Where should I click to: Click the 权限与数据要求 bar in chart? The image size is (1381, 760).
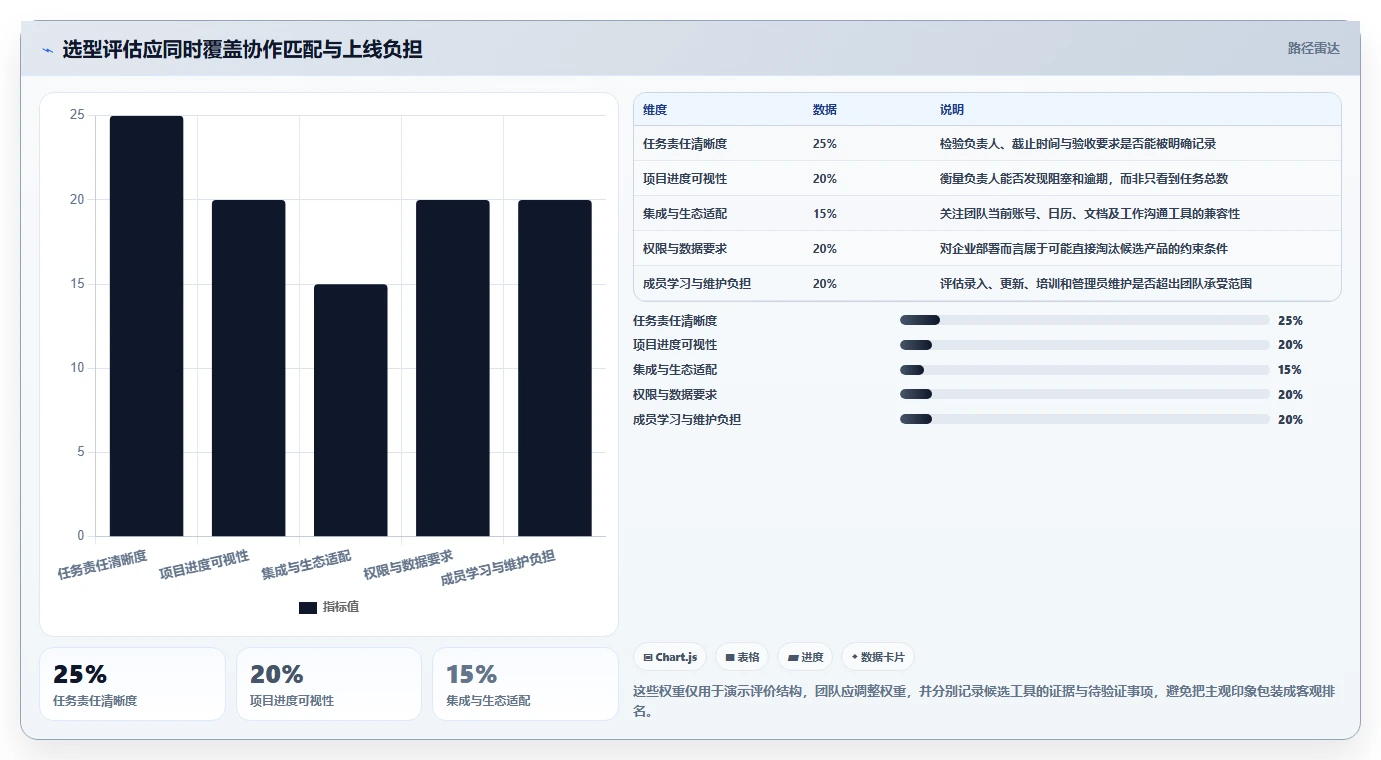click(452, 368)
